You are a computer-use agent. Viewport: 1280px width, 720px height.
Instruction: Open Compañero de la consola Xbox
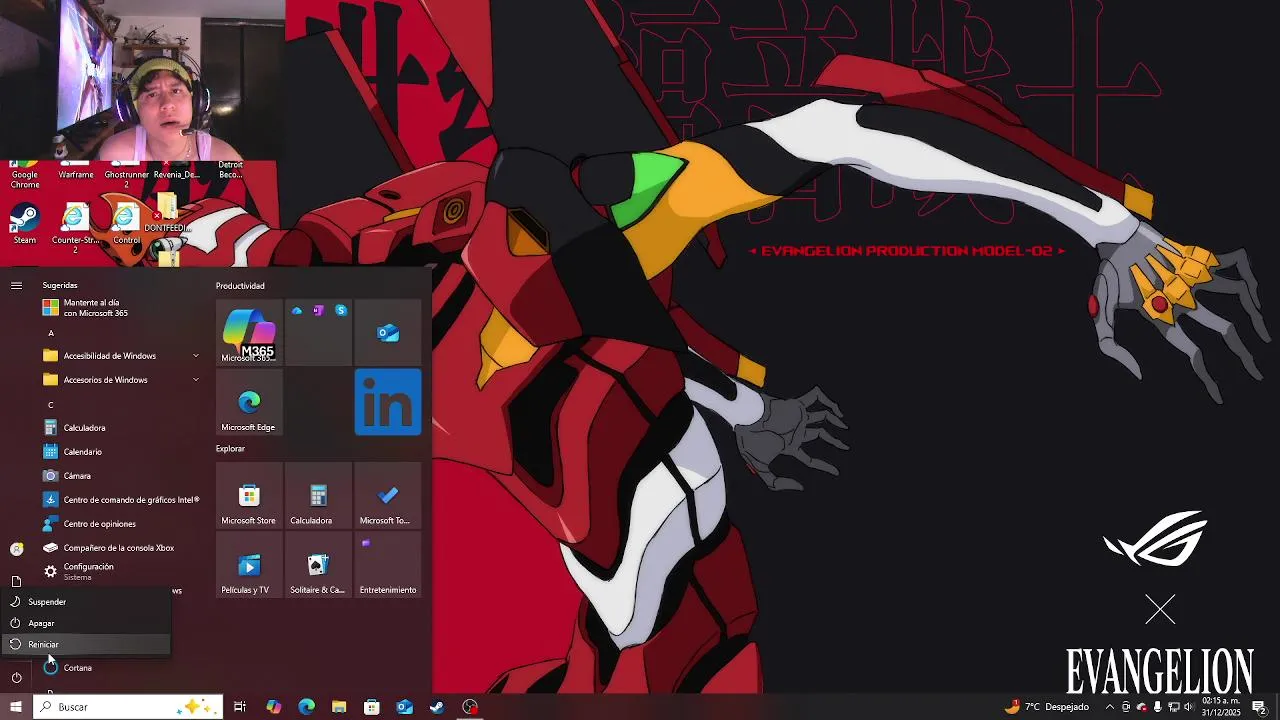[x=122, y=548]
